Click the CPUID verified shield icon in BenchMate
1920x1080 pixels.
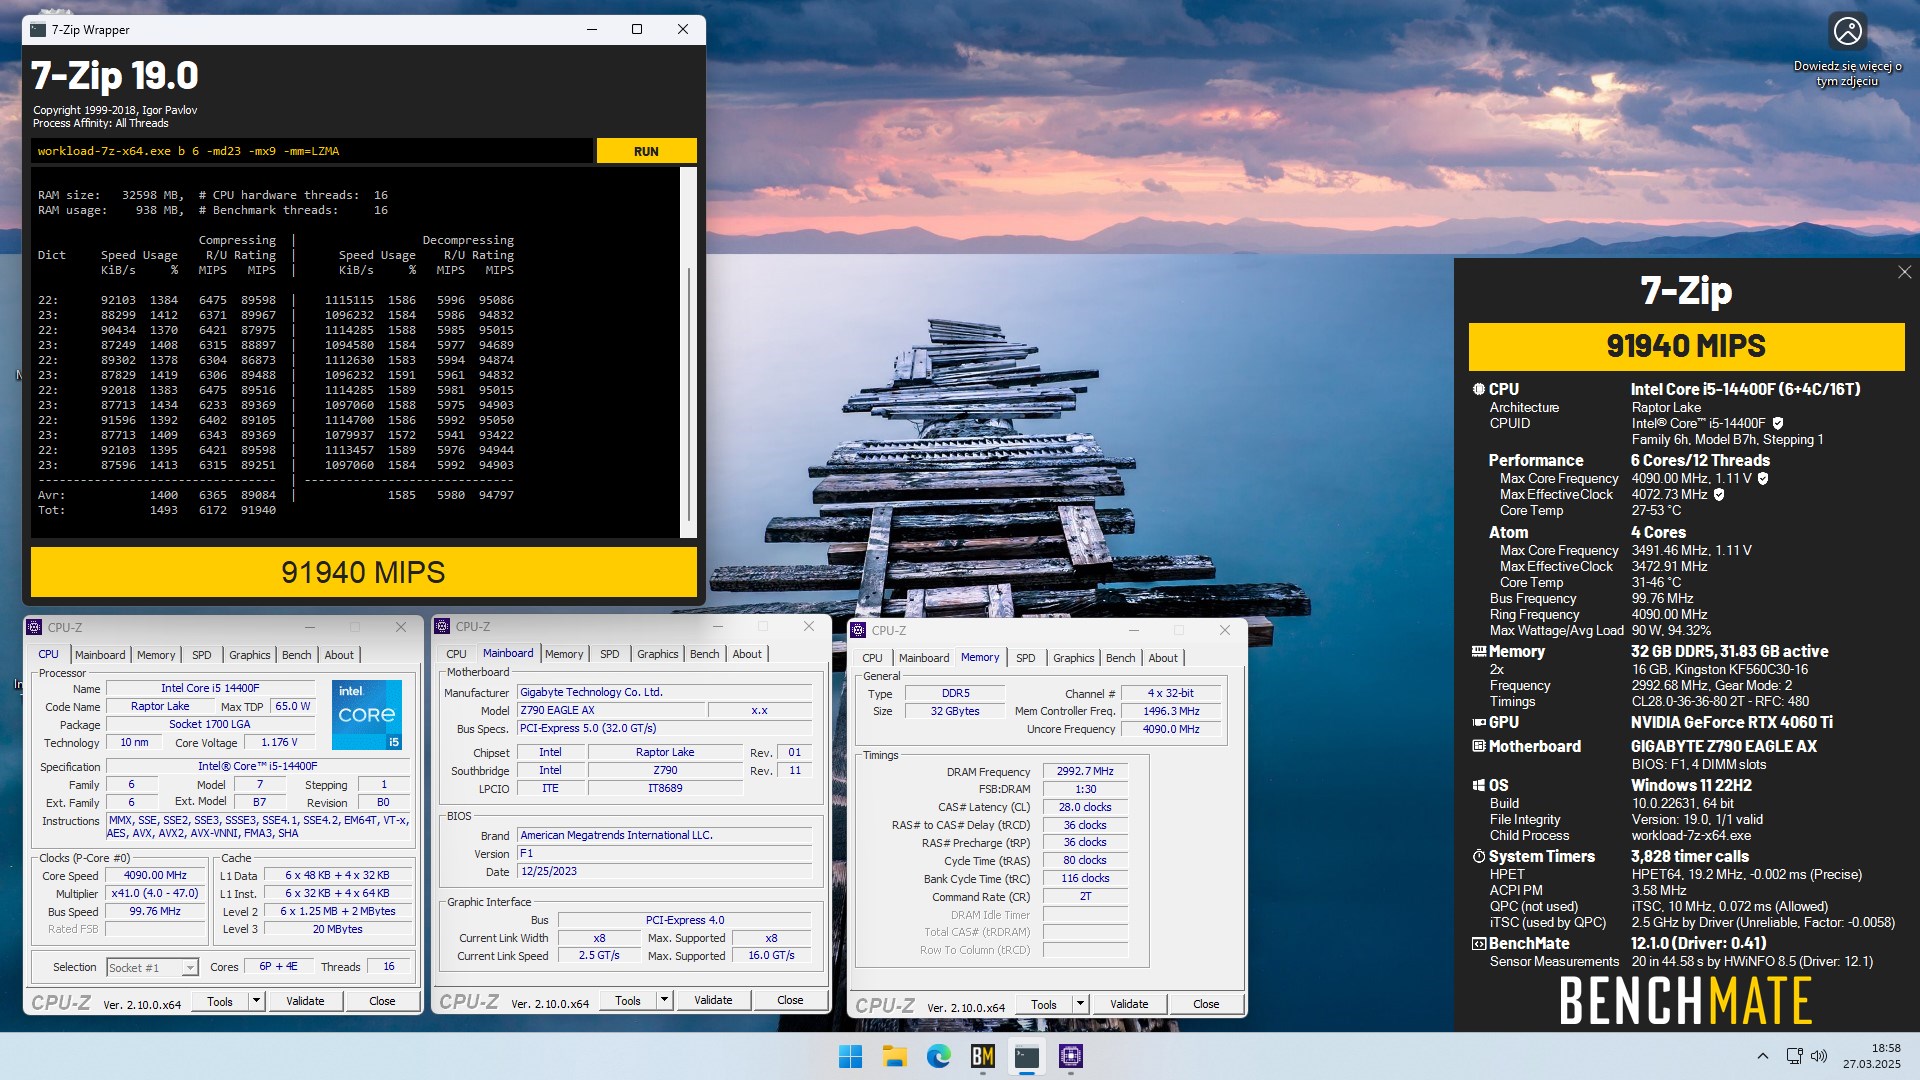pos(1778,424)
